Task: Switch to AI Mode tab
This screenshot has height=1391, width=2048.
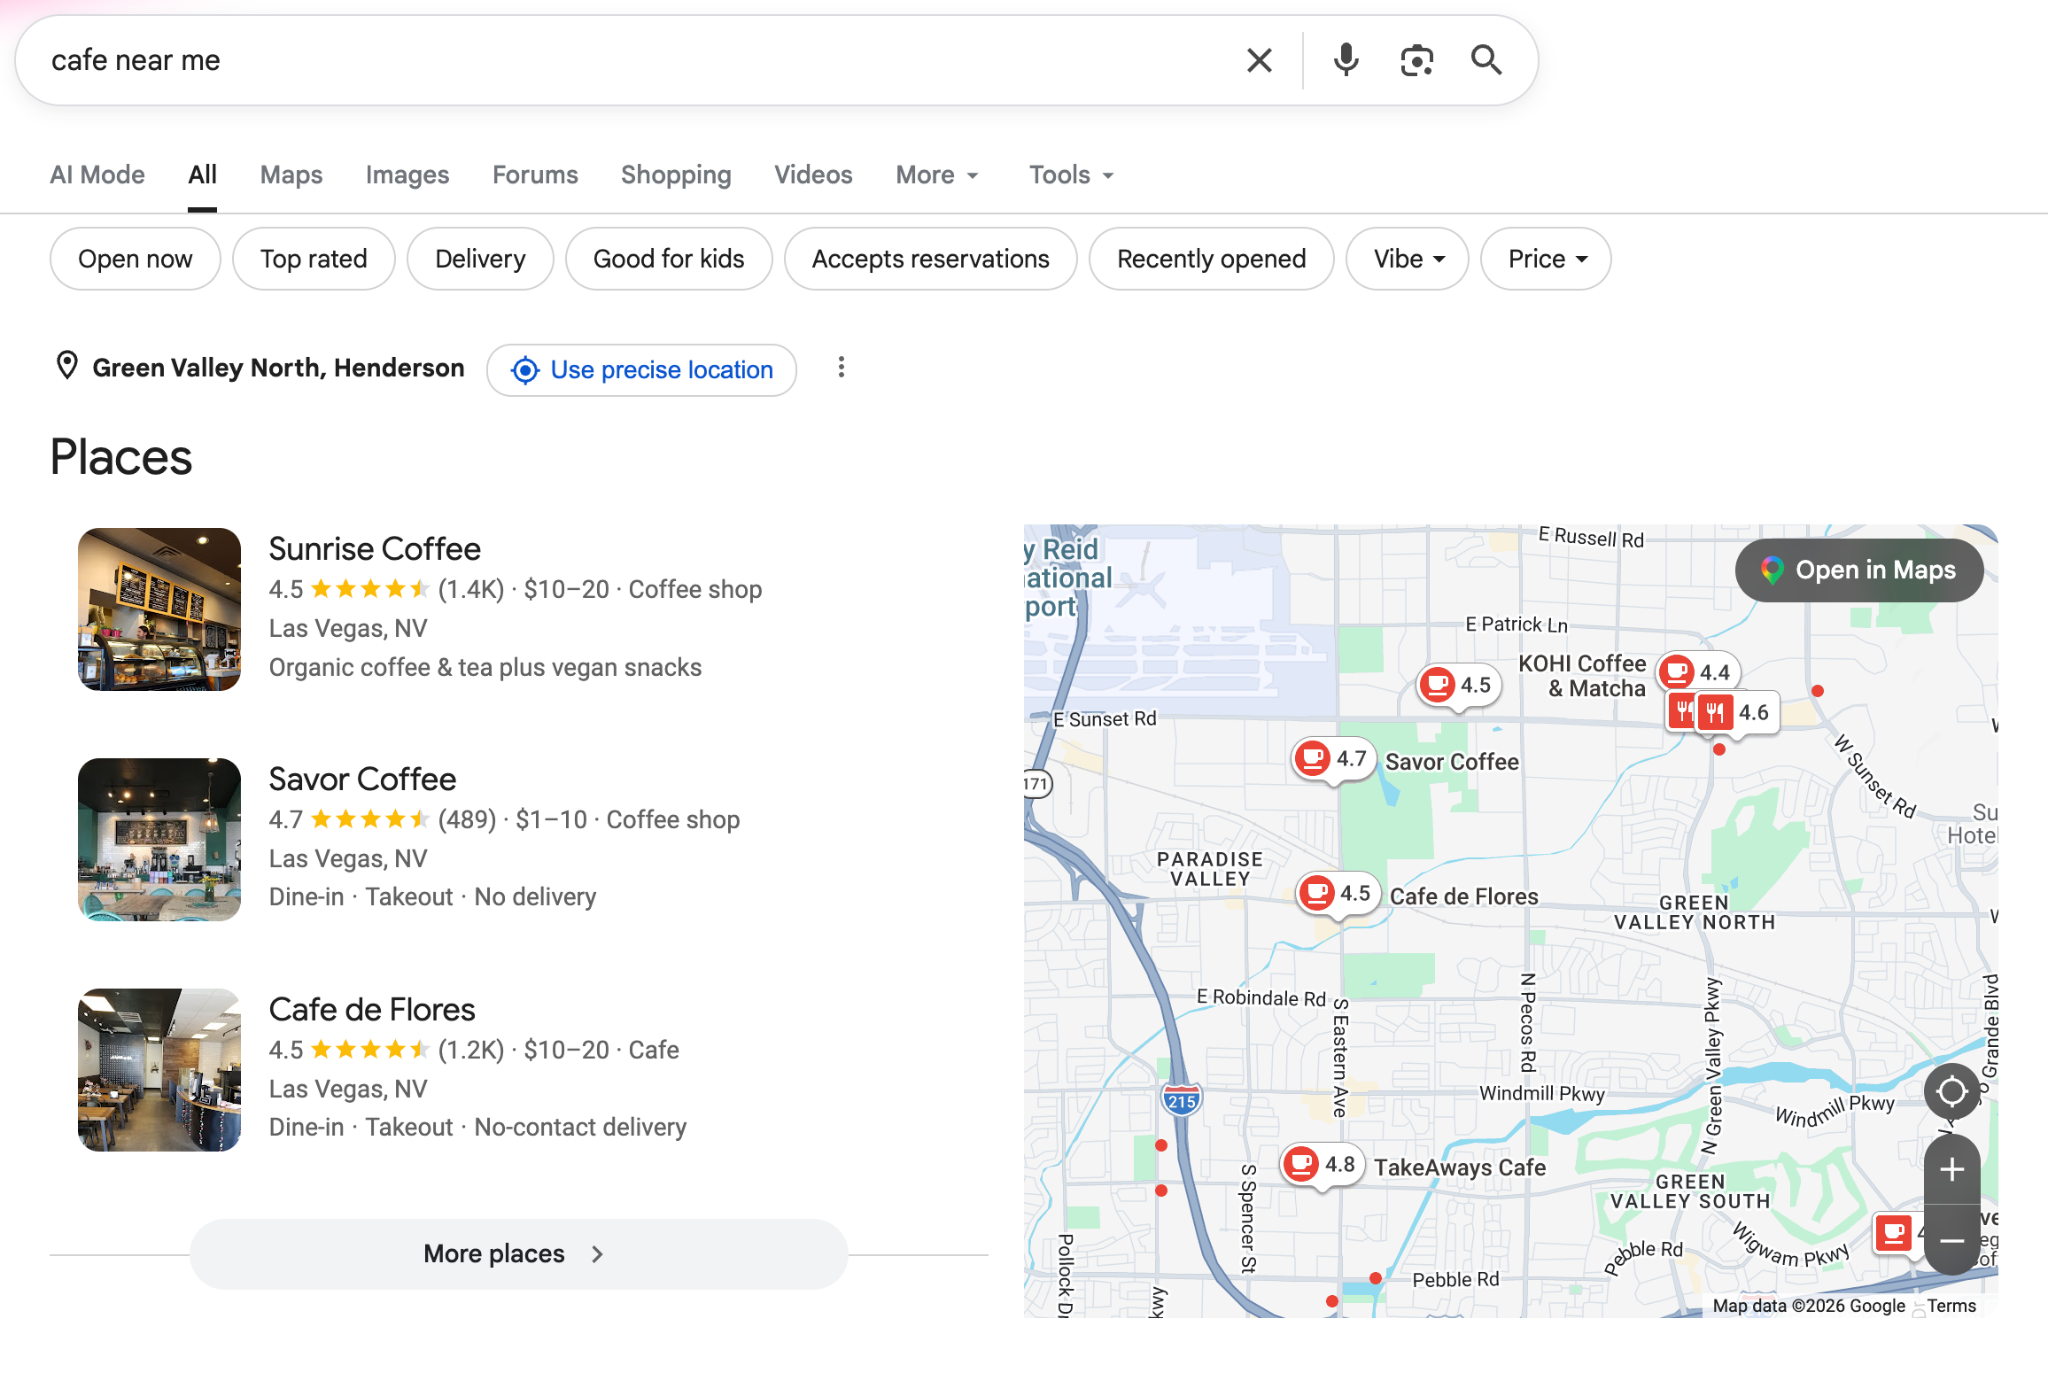Action: (x=97, y=175)
